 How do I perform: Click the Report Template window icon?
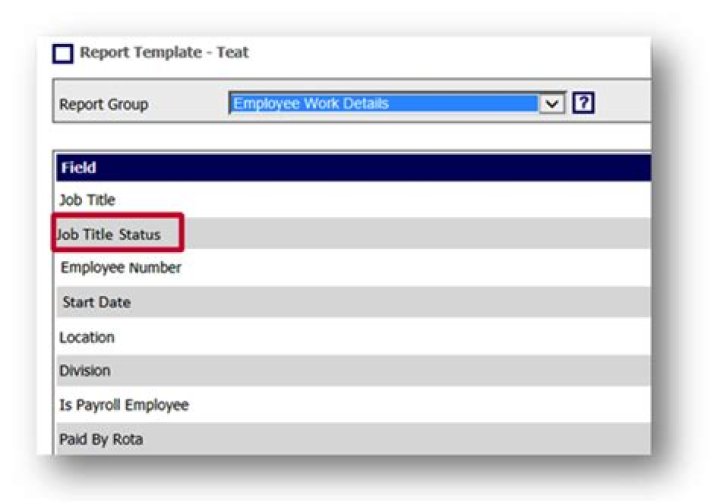point(63,53)
